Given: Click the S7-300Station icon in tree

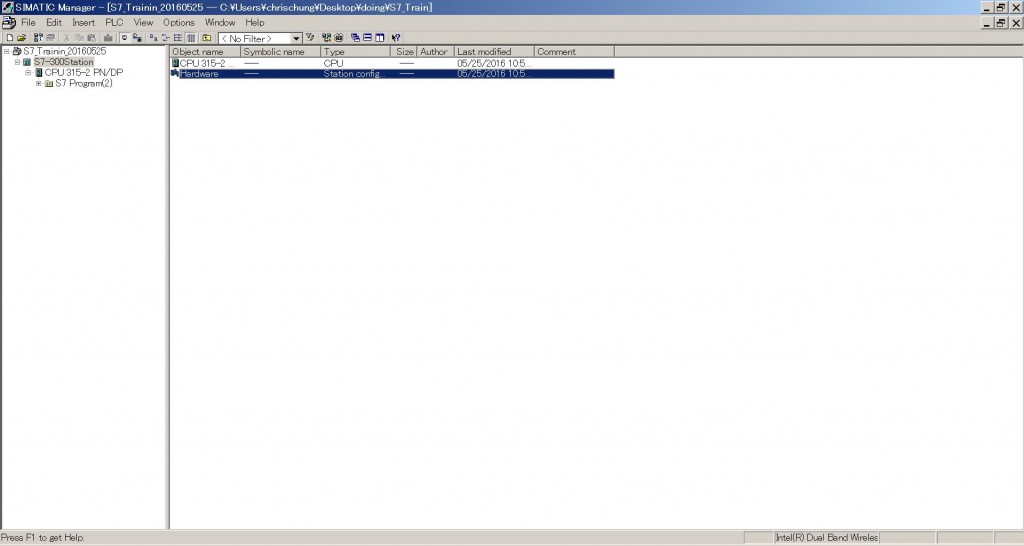Looking at the screenshot, I should pyautogui.click(x=27, y=62).
